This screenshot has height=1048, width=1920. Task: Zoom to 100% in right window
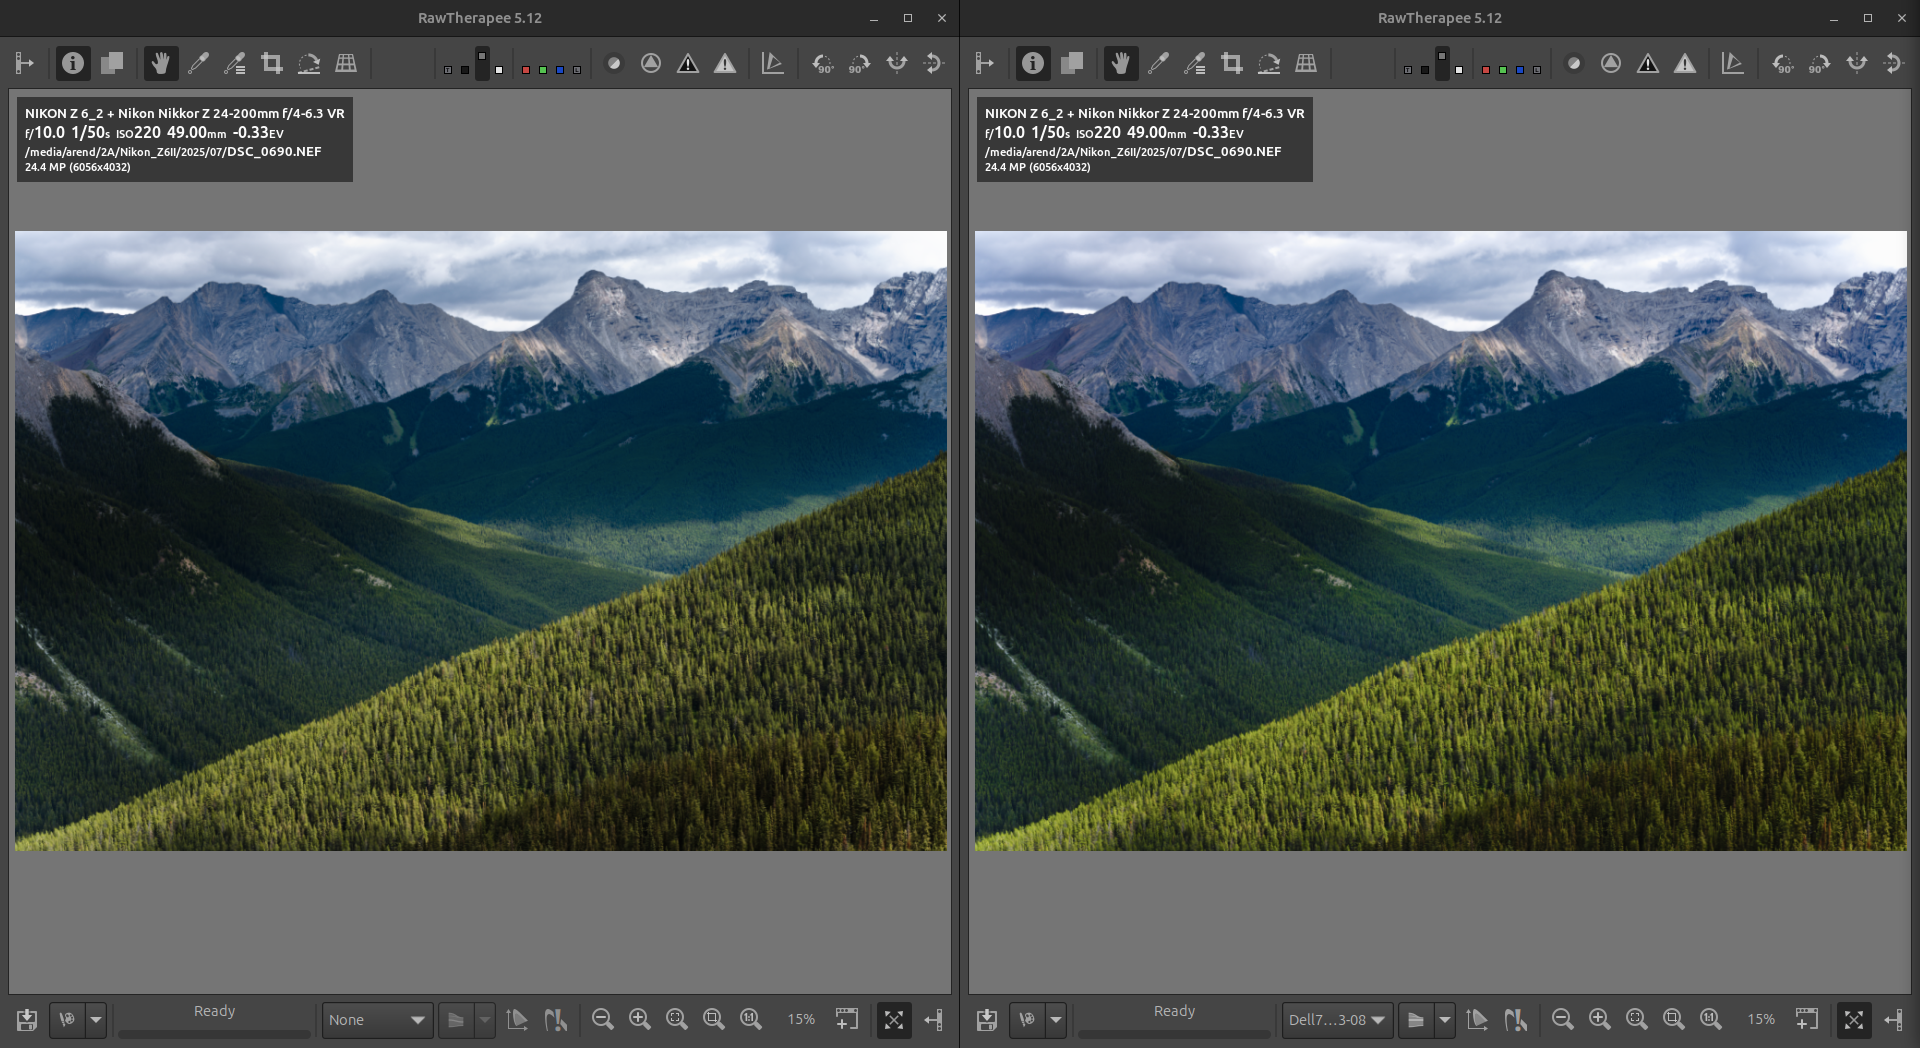(1711, 1019)
